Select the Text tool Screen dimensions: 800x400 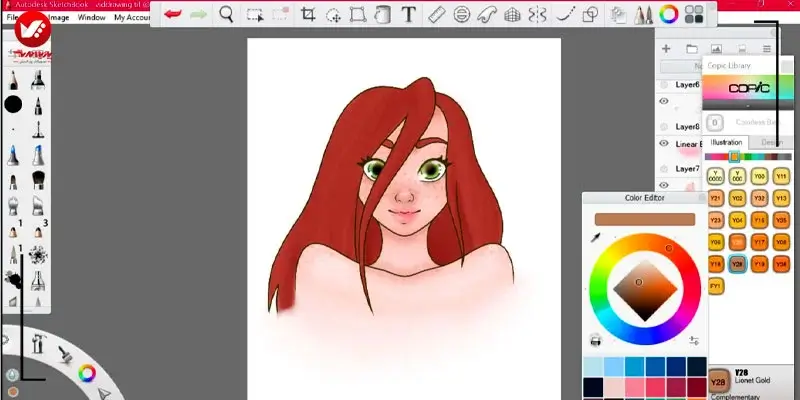click(x=409, y=14)
